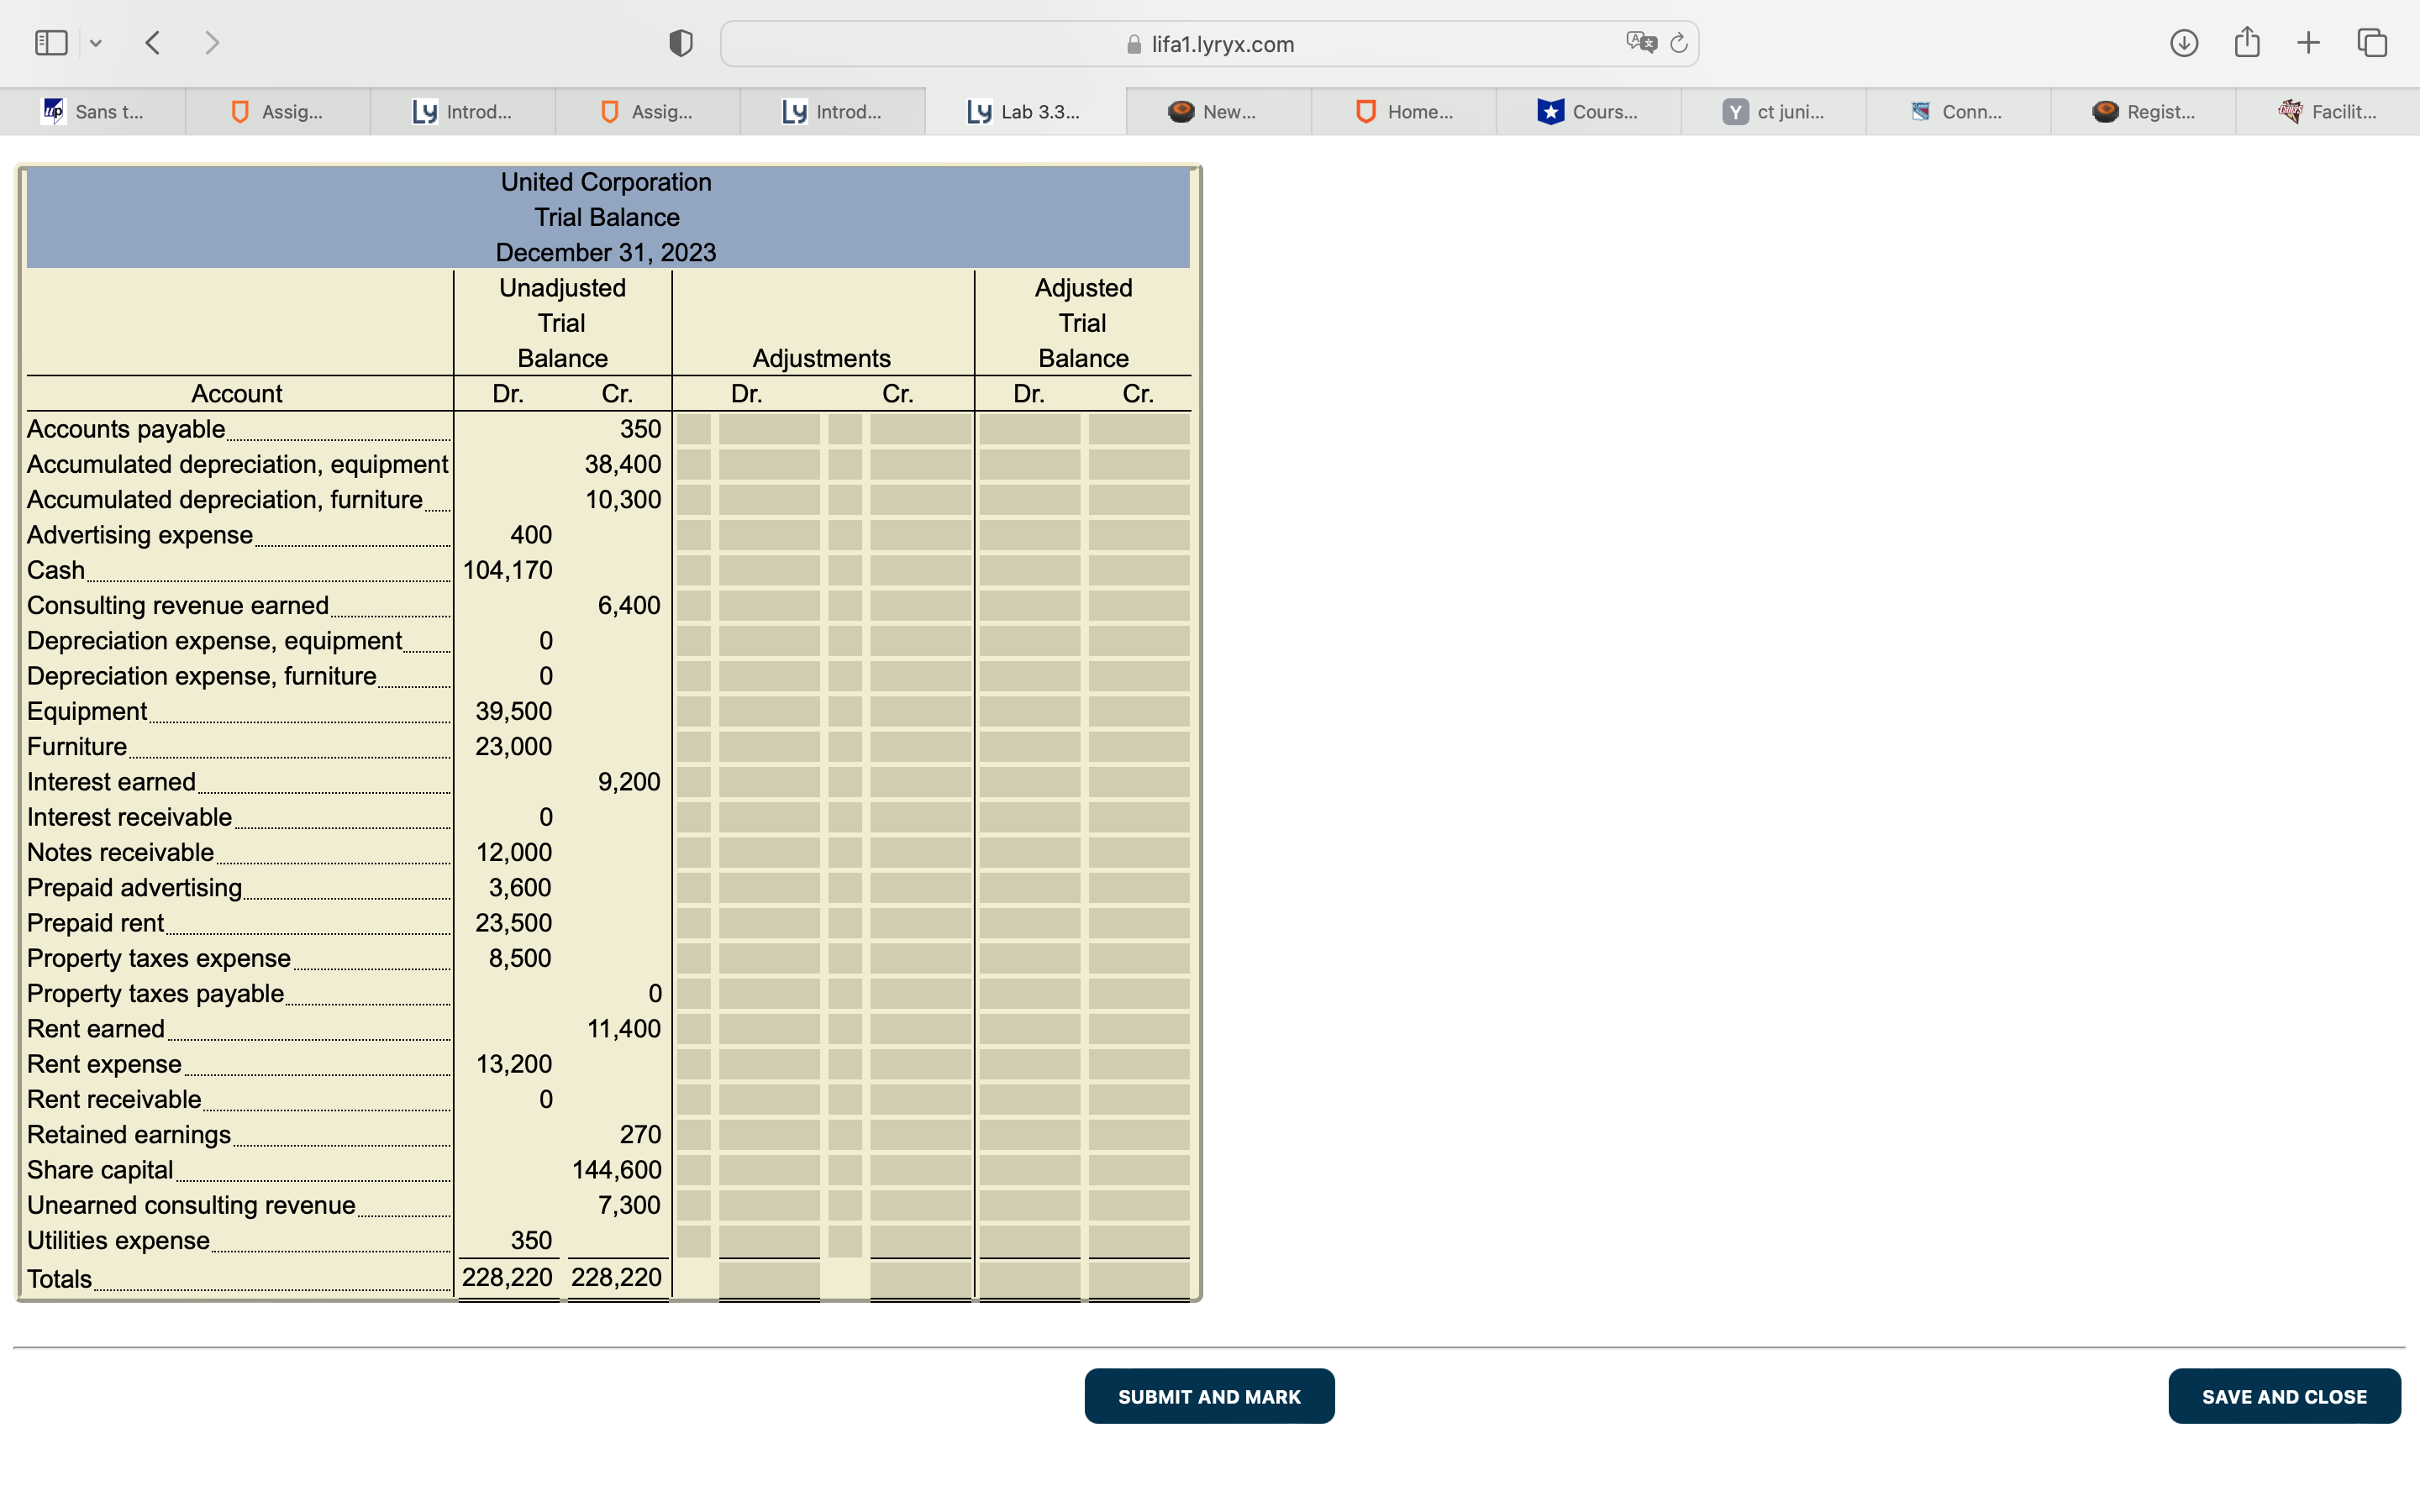Switch to the Lab 3.3 tab
Screen dimensions: 2420x1512
coord(1025,112)
